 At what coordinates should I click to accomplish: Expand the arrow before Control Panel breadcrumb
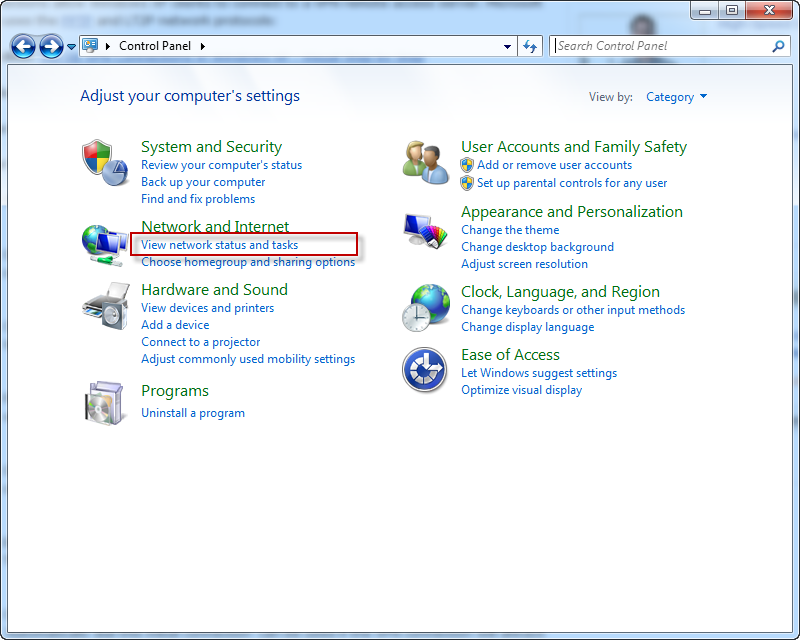click(108, 46)
